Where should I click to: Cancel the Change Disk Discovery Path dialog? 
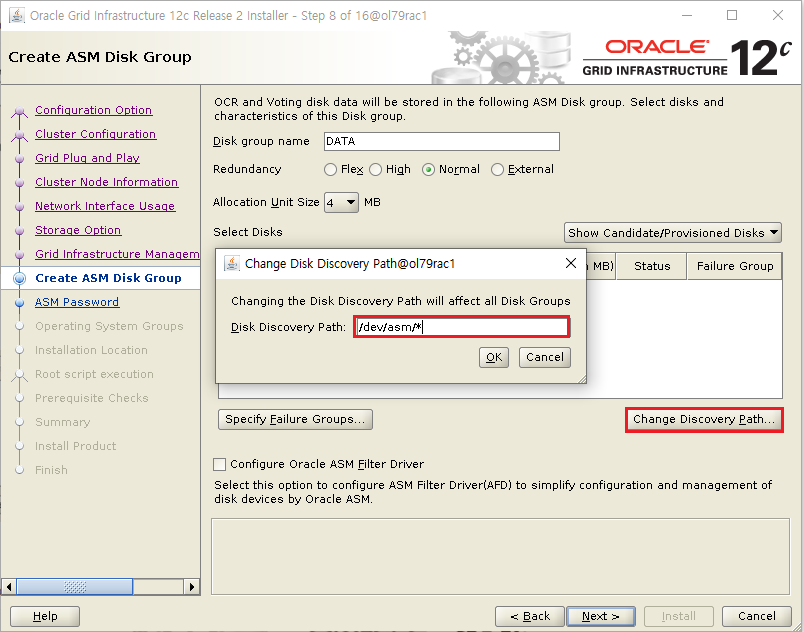[545, 357]
